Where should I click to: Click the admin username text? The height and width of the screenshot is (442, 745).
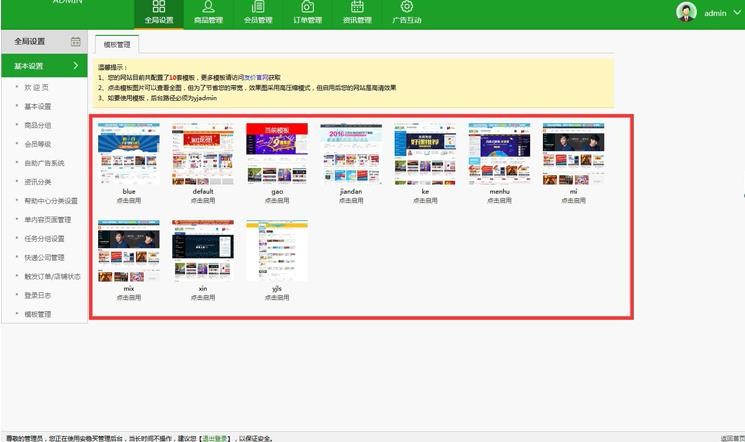715,13
